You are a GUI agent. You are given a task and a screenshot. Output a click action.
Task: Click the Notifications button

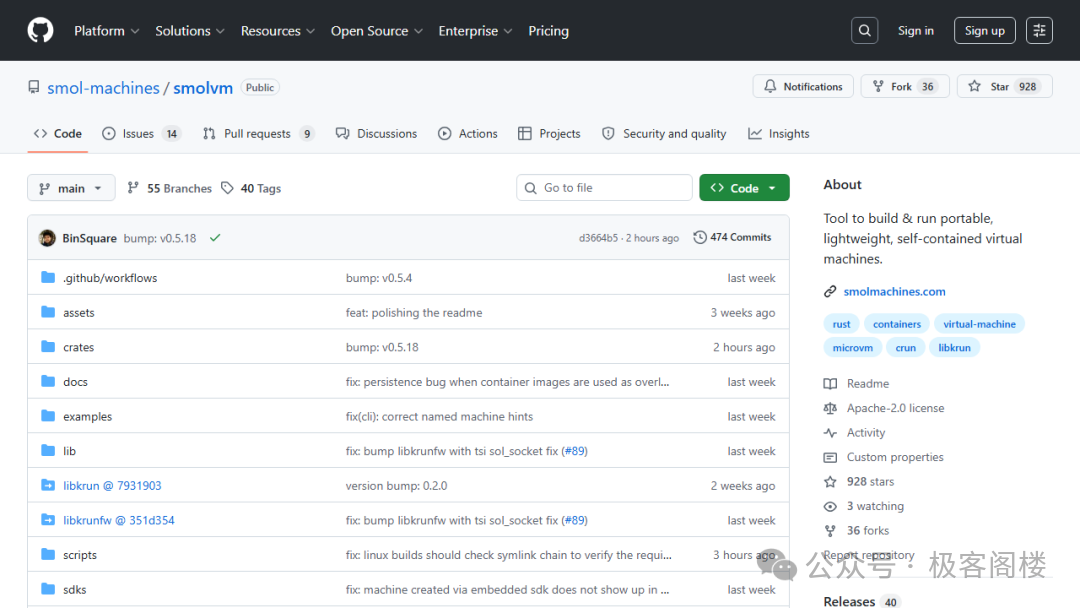pyautogui.click(x=803, y=86)
